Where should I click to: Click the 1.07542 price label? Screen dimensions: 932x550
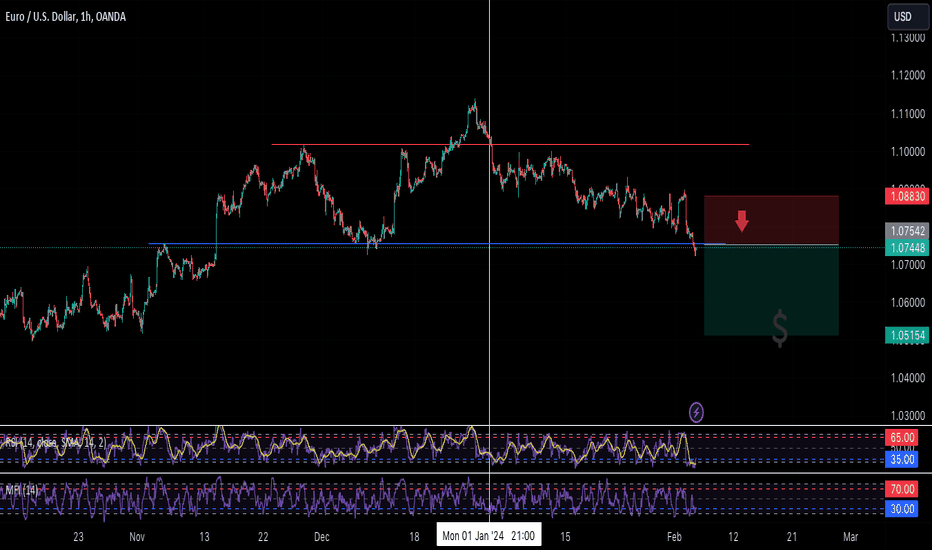point(907,230)
